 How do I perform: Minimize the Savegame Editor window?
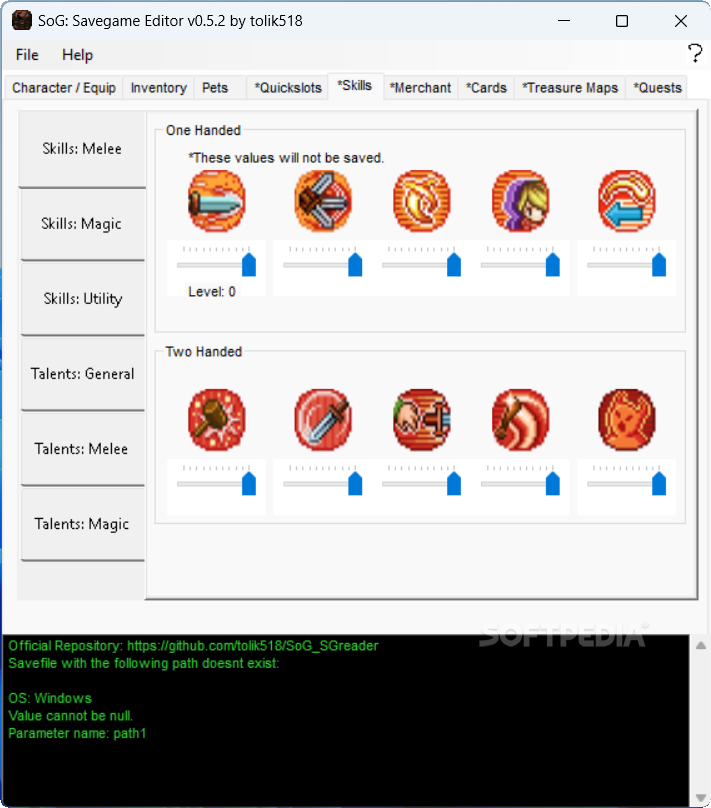(x=564, y=21)
